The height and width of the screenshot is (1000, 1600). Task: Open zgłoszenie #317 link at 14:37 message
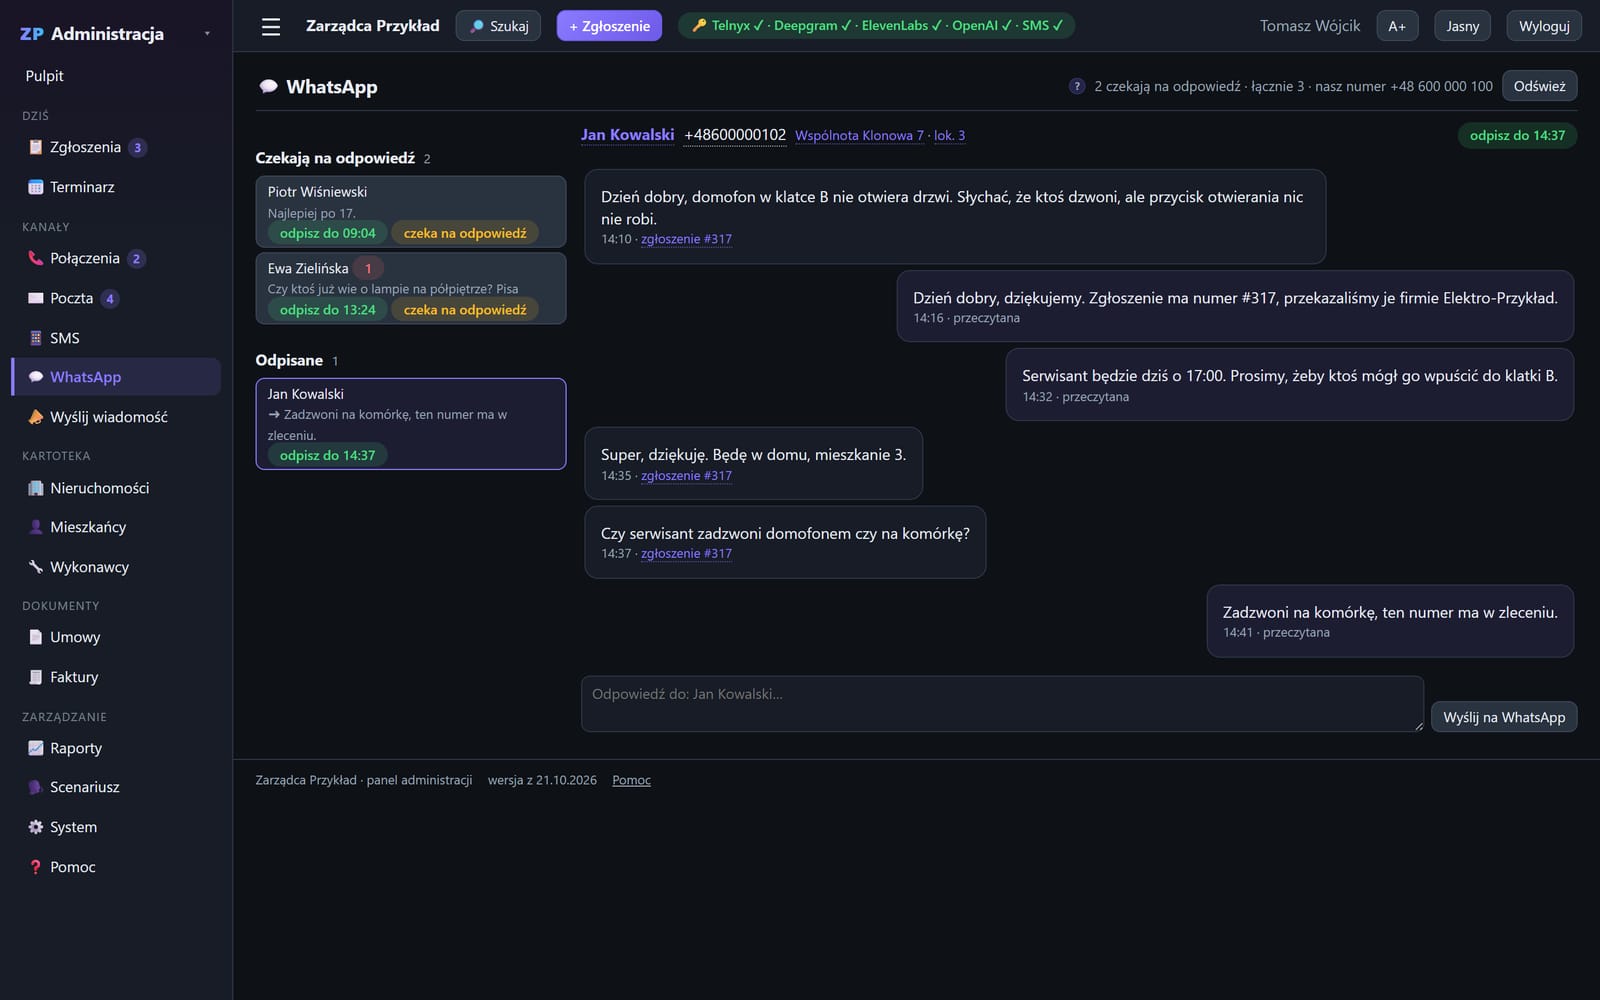pos(686,553)
